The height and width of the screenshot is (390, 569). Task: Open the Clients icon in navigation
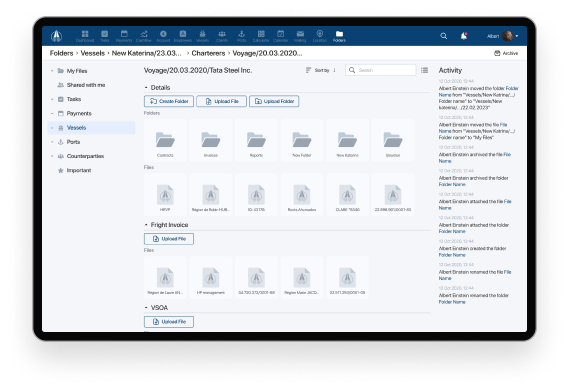tap(222, 36)
